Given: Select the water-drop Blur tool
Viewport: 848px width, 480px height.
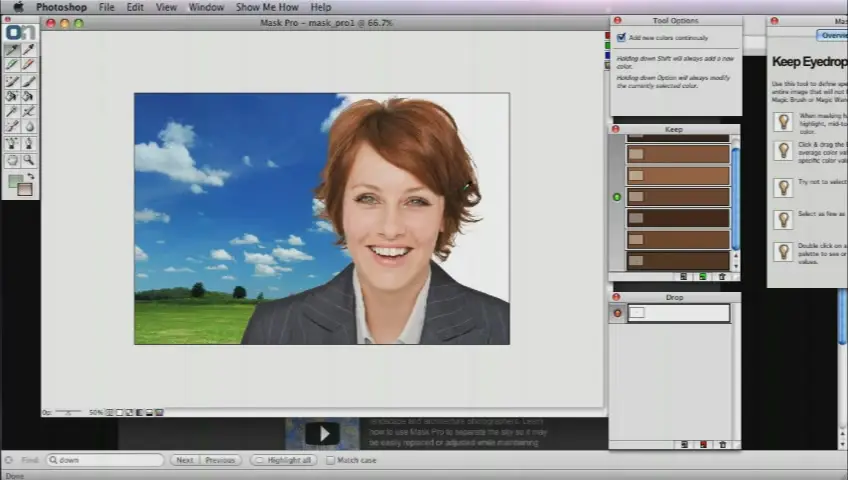Looking at the screenshot, I should (x=29, y=126).
